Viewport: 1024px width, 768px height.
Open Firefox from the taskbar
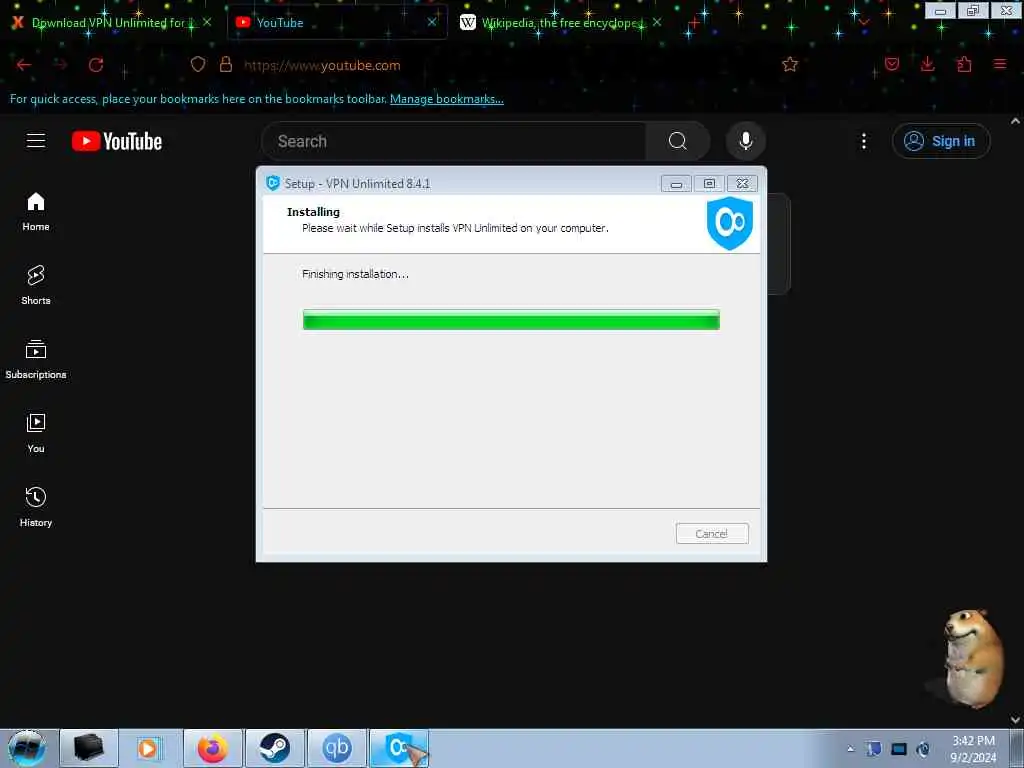pos(213,748)
